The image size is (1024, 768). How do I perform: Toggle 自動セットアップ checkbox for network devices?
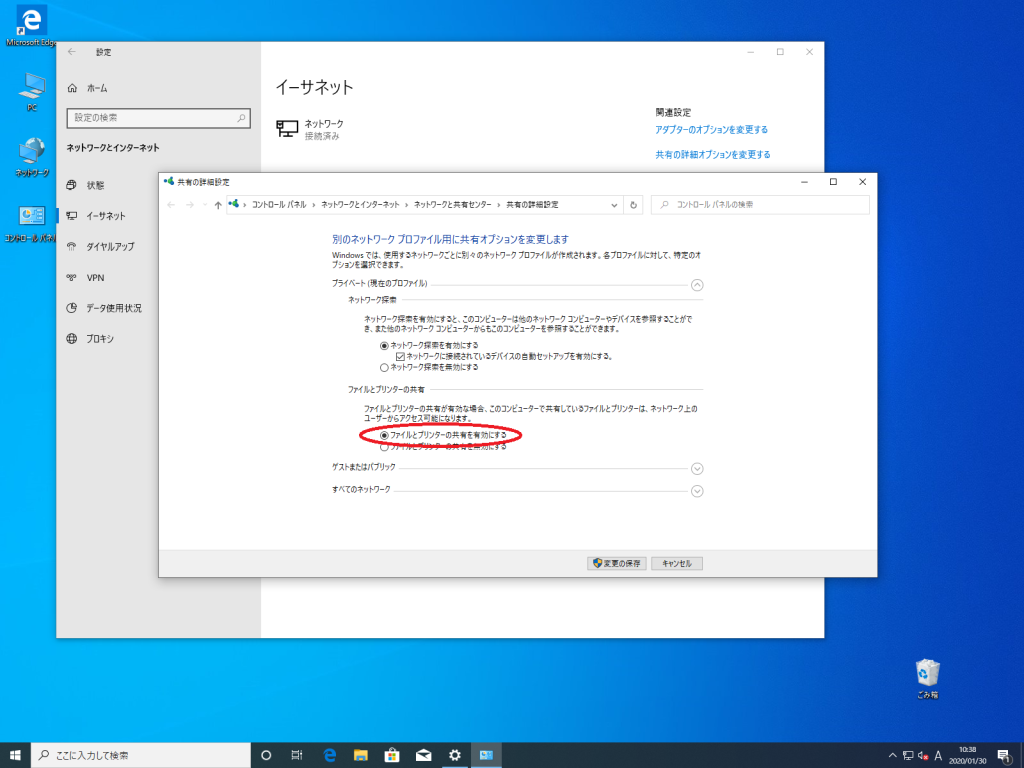400,356
